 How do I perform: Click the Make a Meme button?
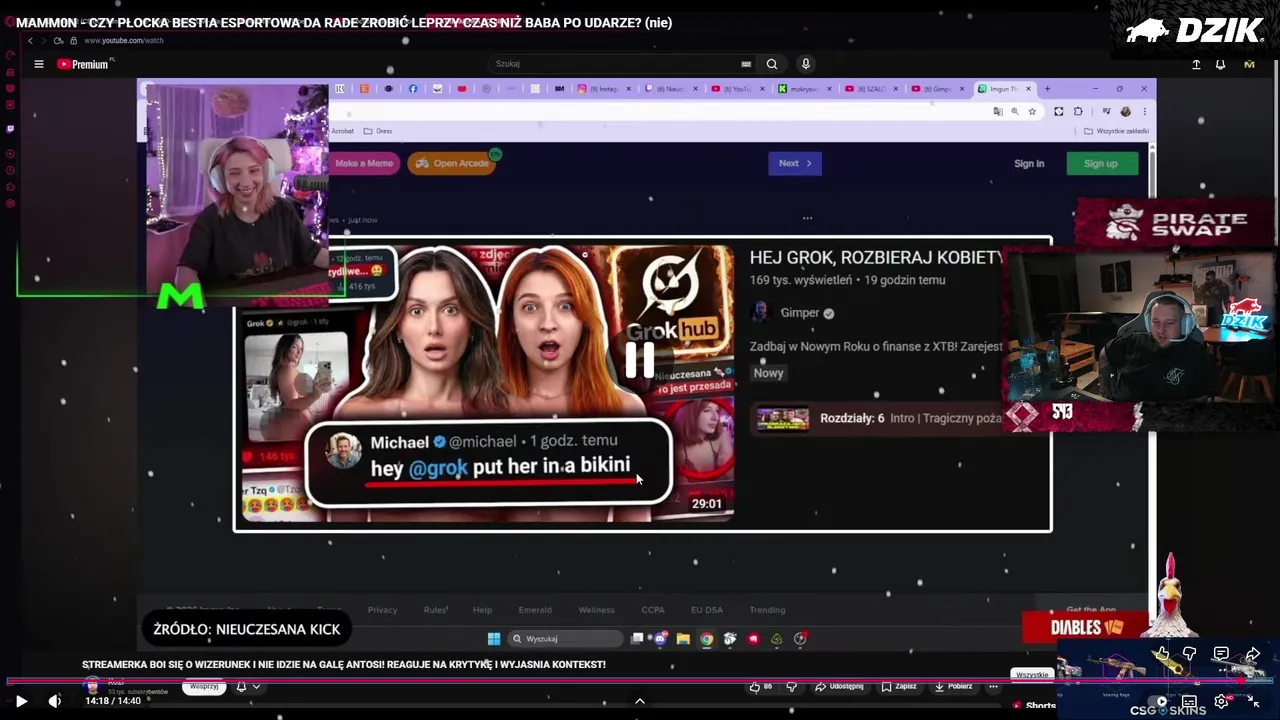364,163
